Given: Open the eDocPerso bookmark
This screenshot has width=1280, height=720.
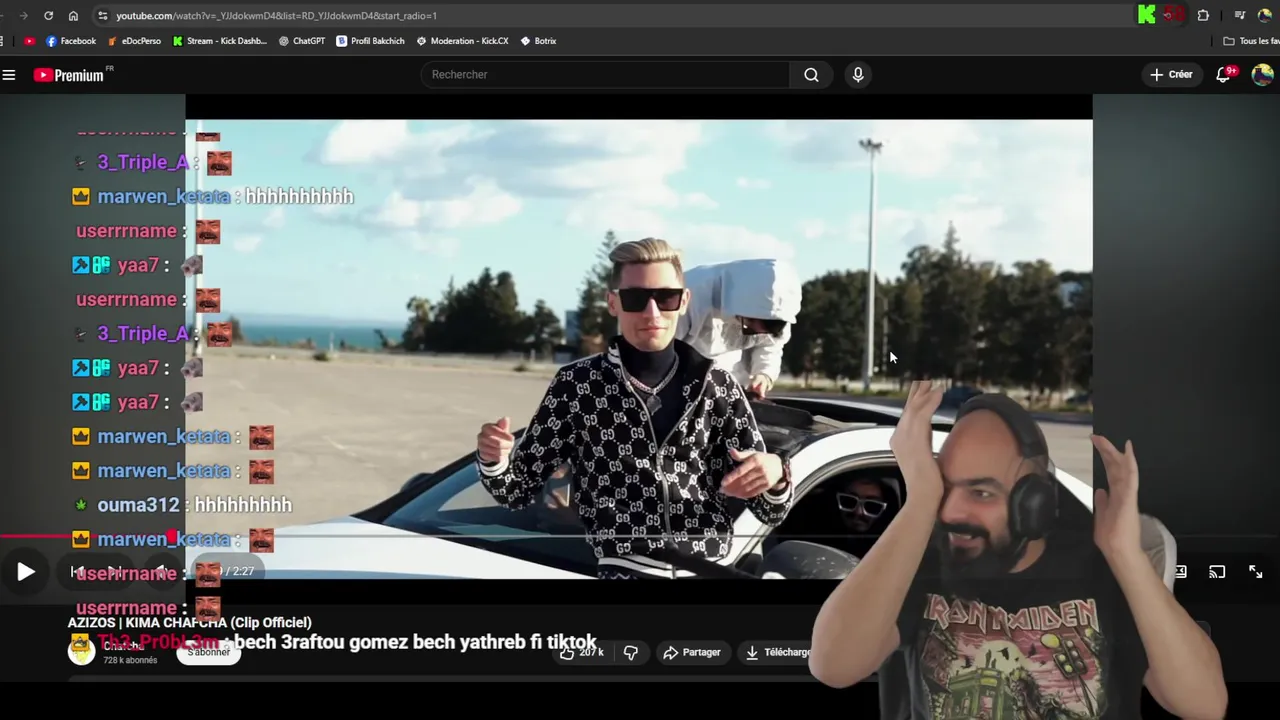Looking at the screenshot, I should pyautogui.click(x=134, y=41).
